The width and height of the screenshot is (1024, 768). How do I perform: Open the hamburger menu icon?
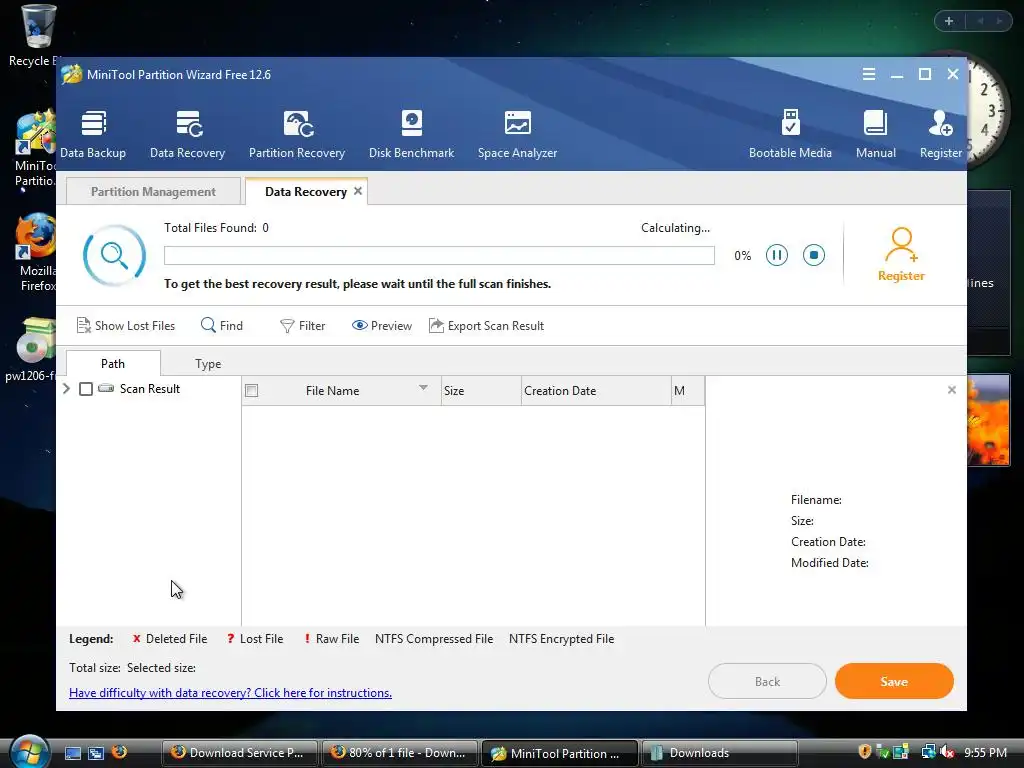coord(869,74)
